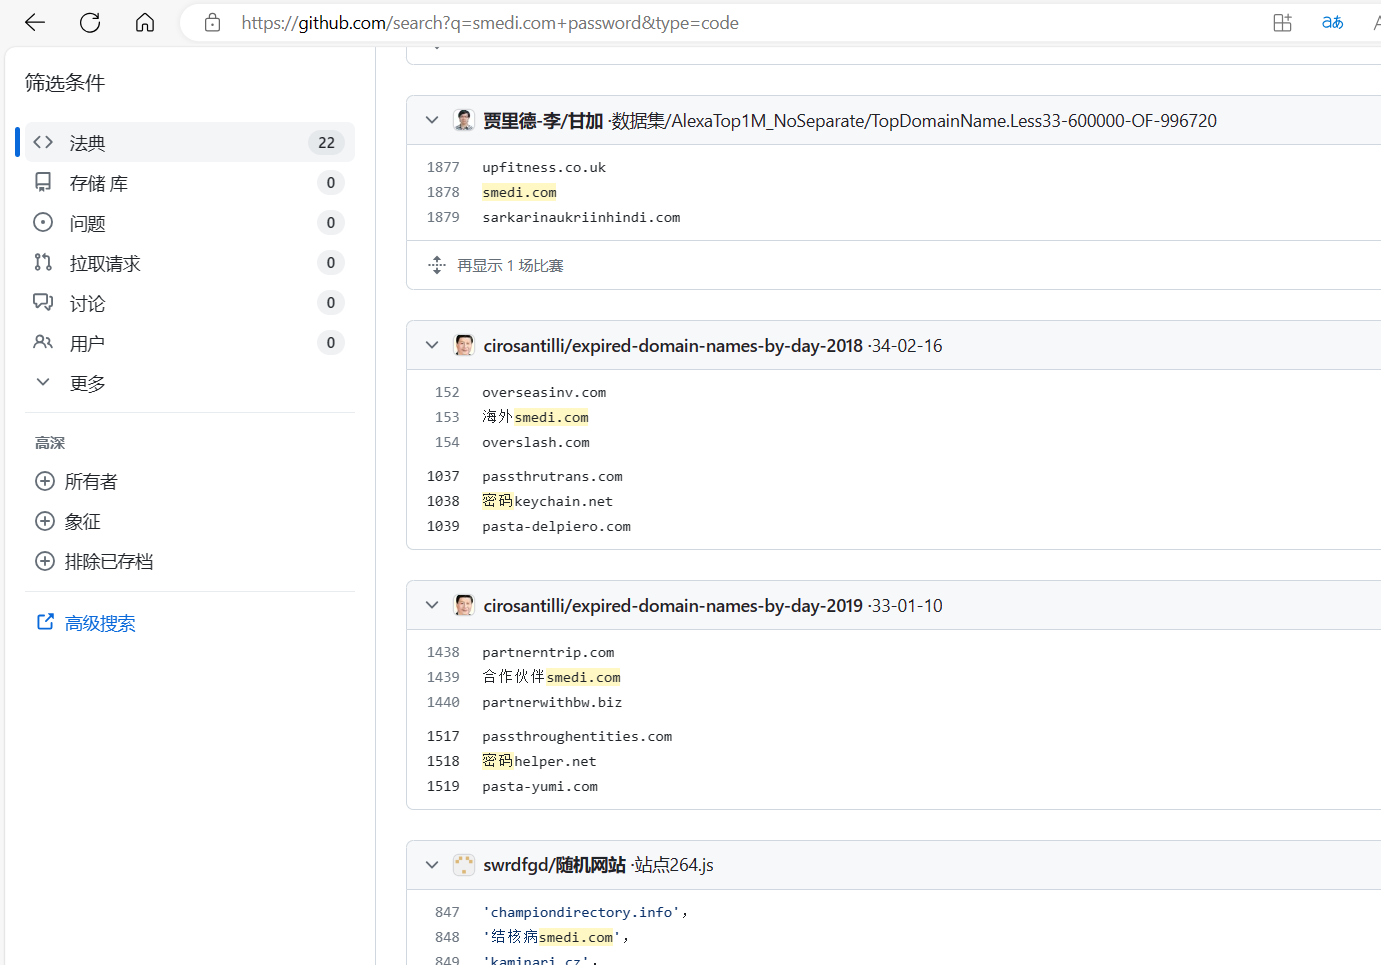Viewport: 1381px width, 965px height.
Task: Open the swrdfgd/随机网站 repository link
Action: (554, 865)
